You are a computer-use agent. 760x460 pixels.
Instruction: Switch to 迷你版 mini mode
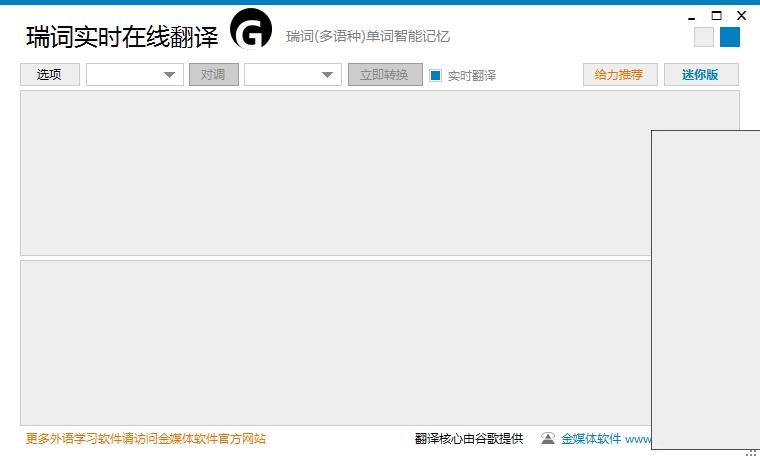pos(701,75)
